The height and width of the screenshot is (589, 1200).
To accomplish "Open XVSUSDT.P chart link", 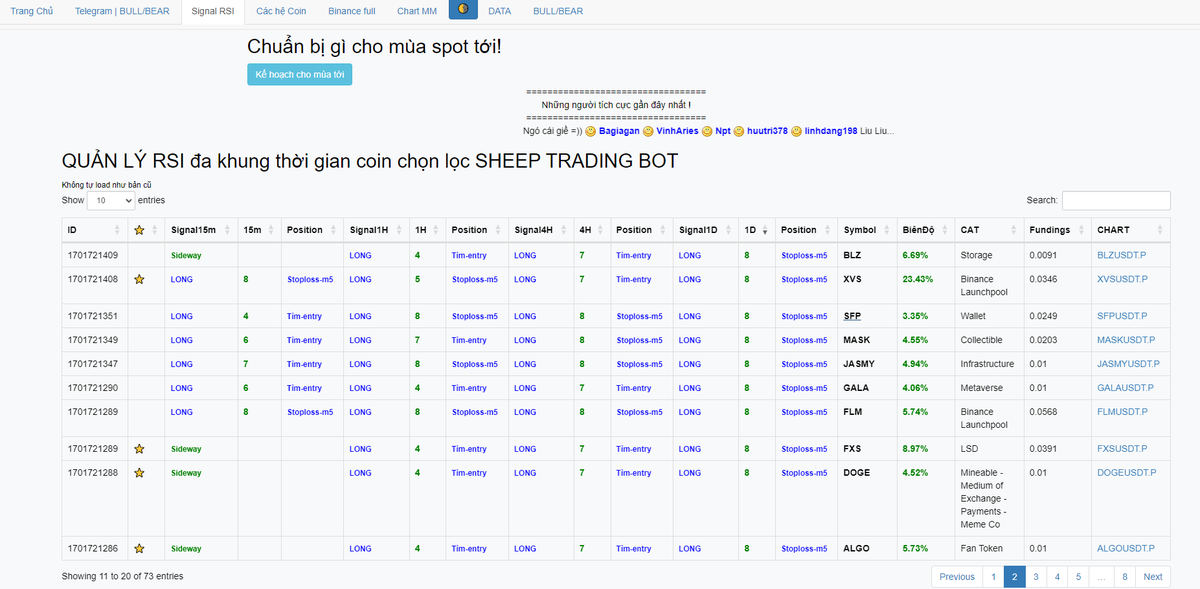I will (x=1121, y=279).
